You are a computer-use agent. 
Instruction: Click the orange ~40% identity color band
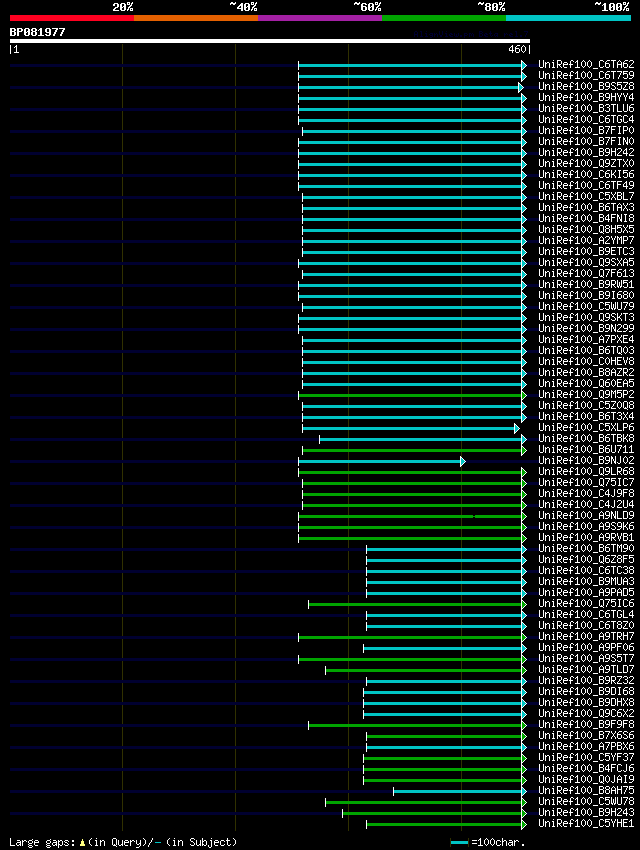196,18
